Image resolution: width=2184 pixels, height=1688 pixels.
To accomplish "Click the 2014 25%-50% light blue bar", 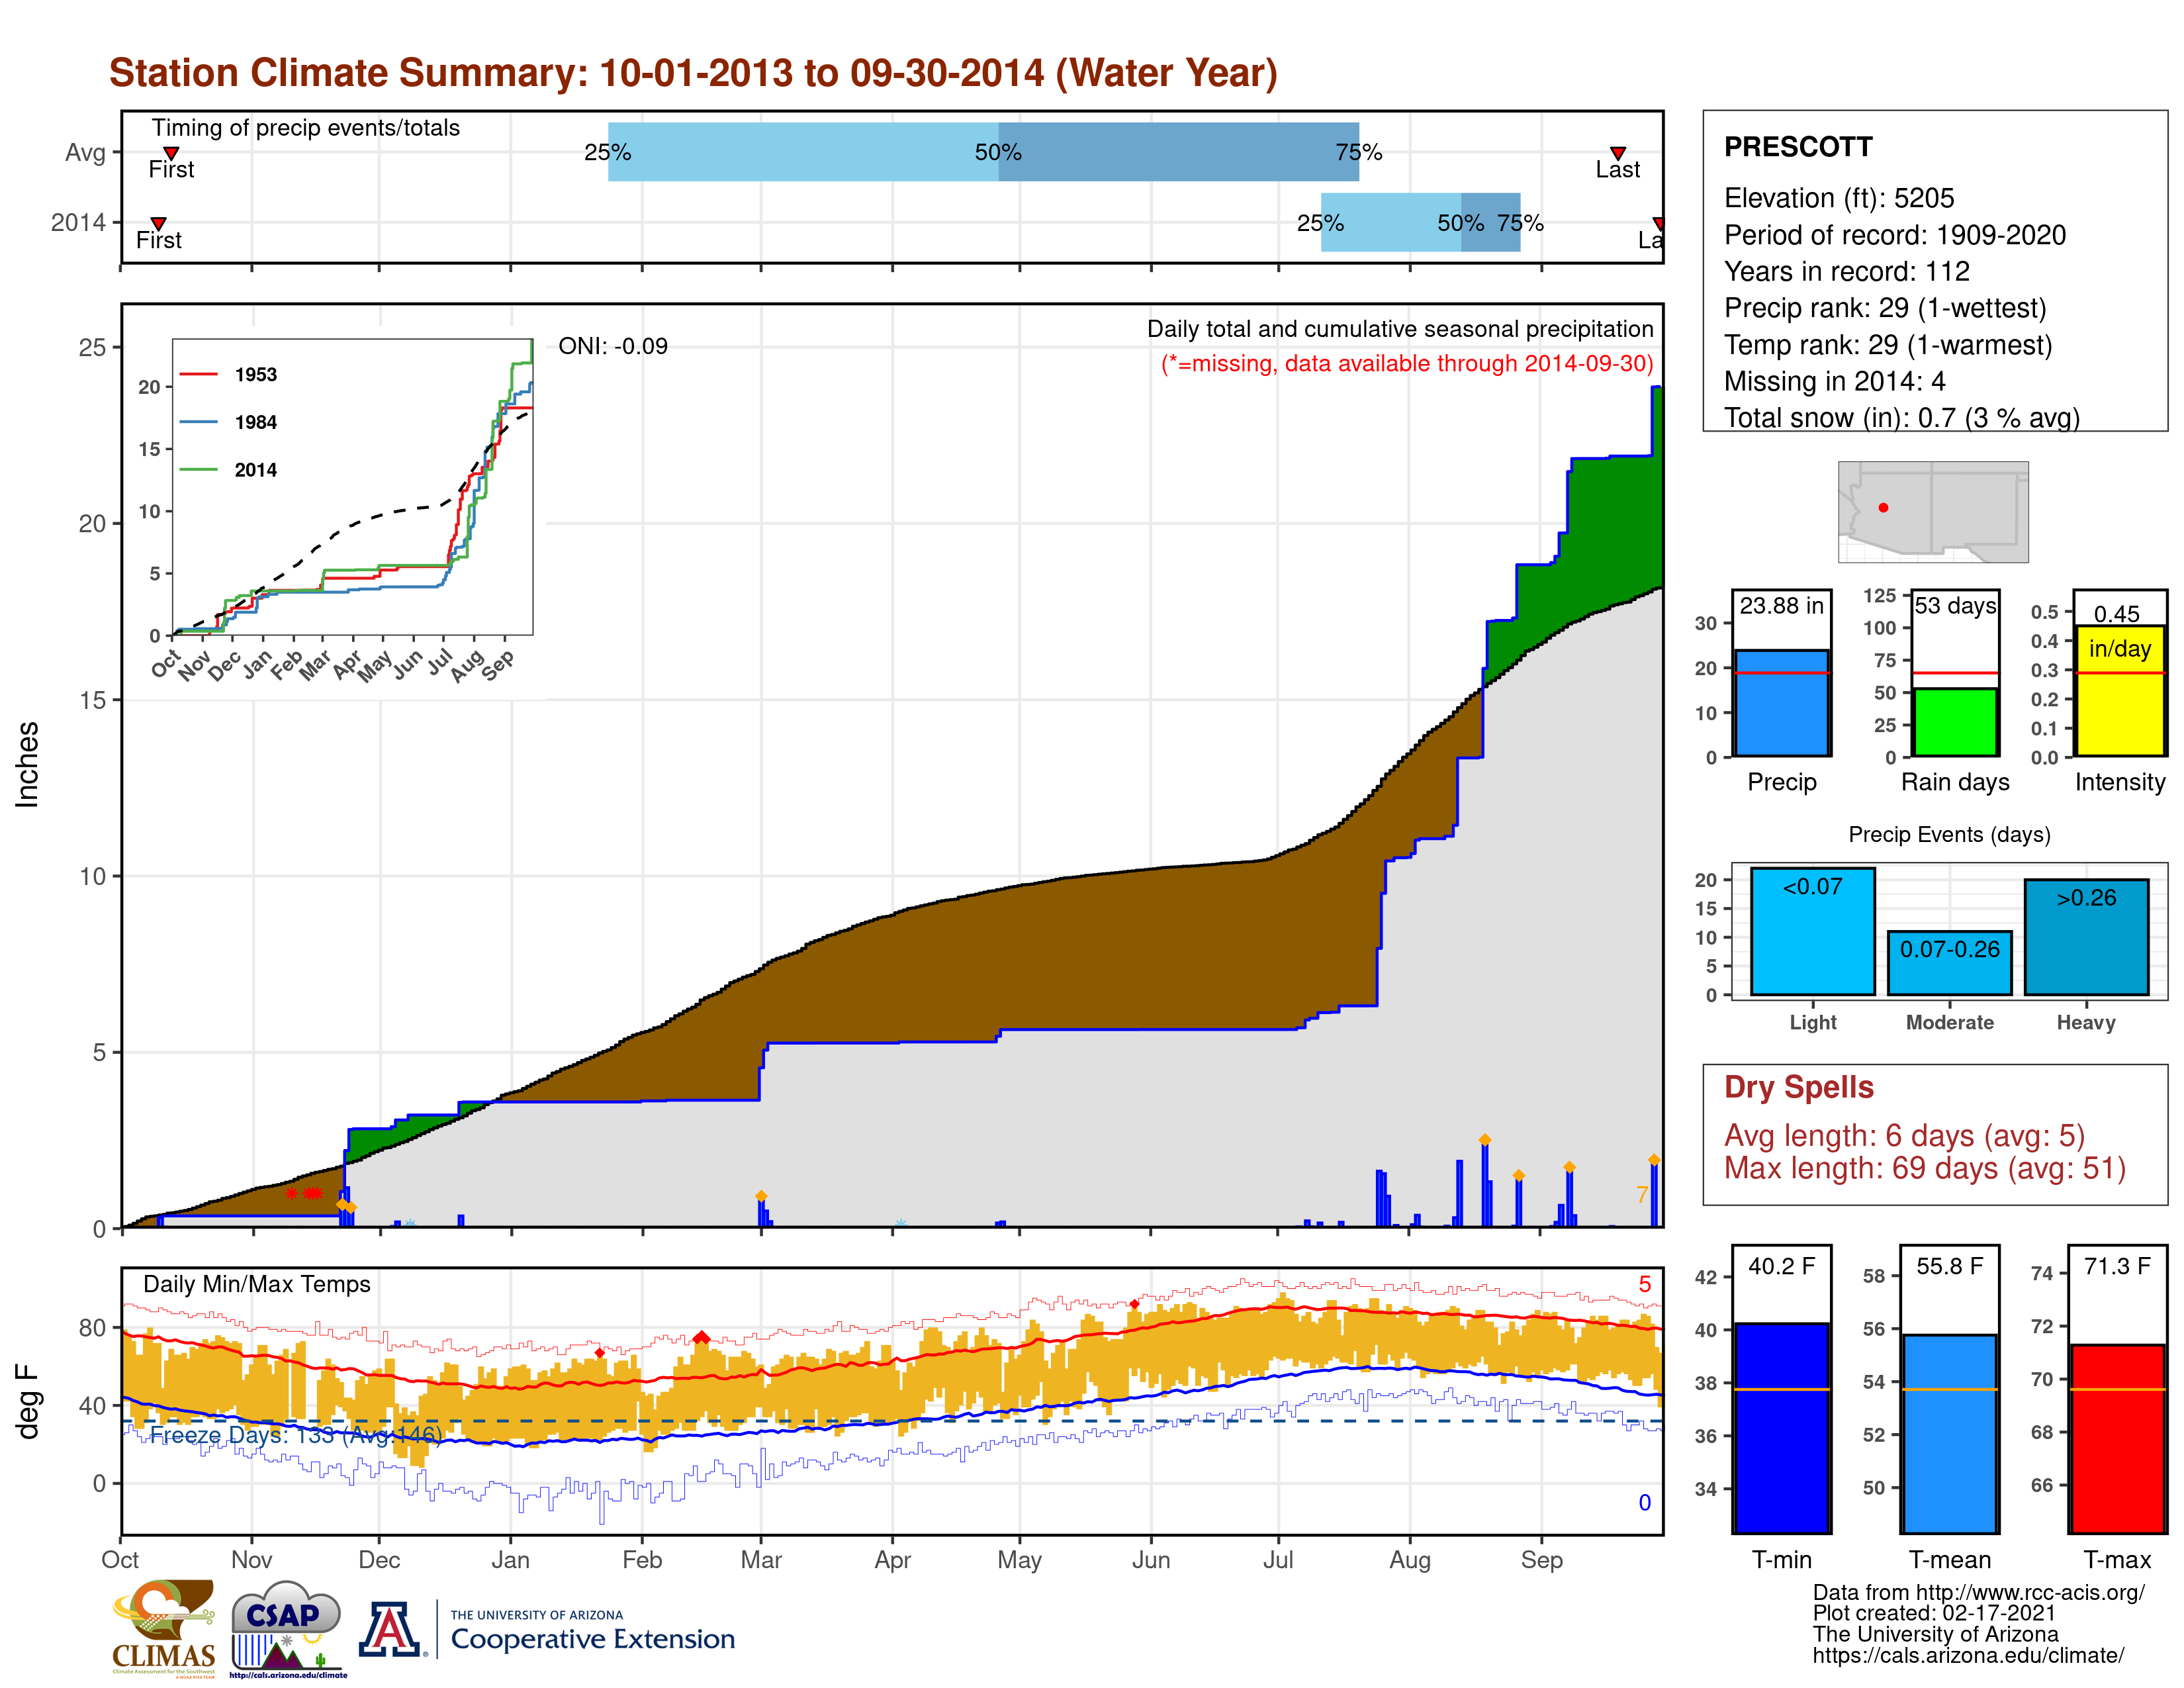I will tap(1391, 222).
